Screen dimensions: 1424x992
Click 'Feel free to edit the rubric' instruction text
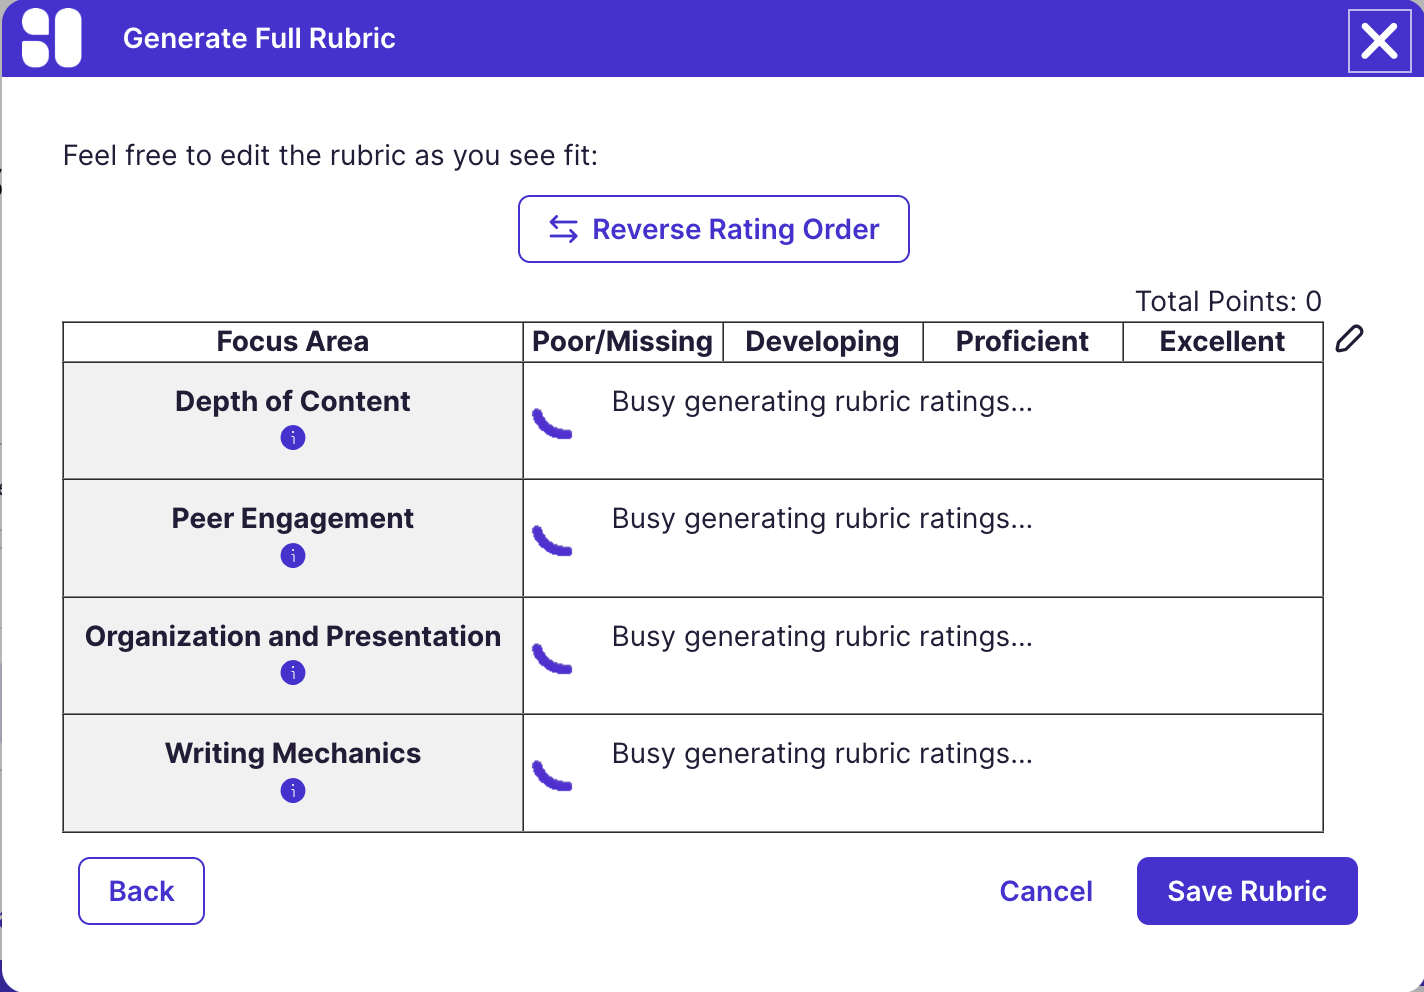[330, 156]
